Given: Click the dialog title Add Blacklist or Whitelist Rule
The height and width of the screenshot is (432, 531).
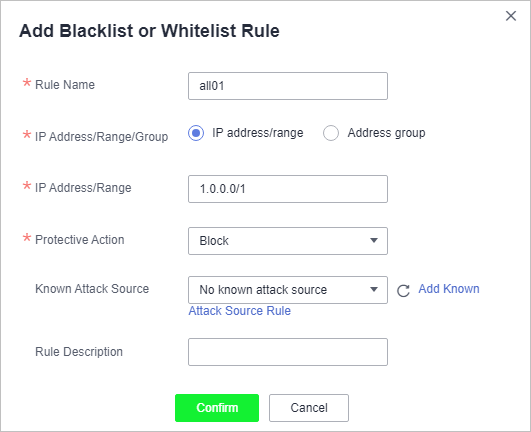Looking at the screenshot, I should coord(149,31).
